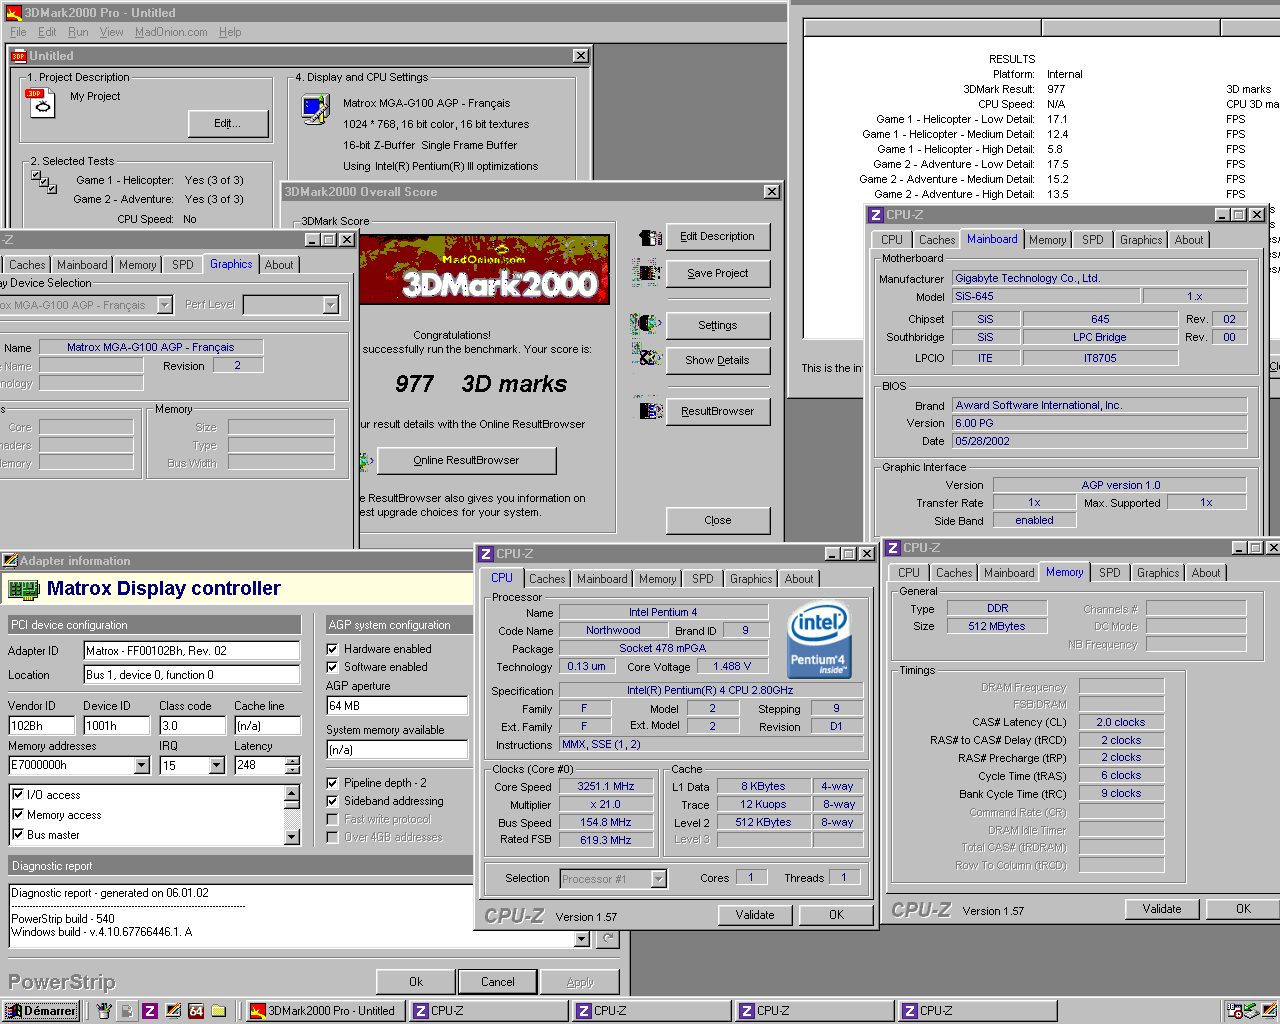Image resolution: width=1280 pixels, height=1024 pixels.
Task: Click the 3DP project document icon
Action: pyautogui.click(x=40, y=102)
